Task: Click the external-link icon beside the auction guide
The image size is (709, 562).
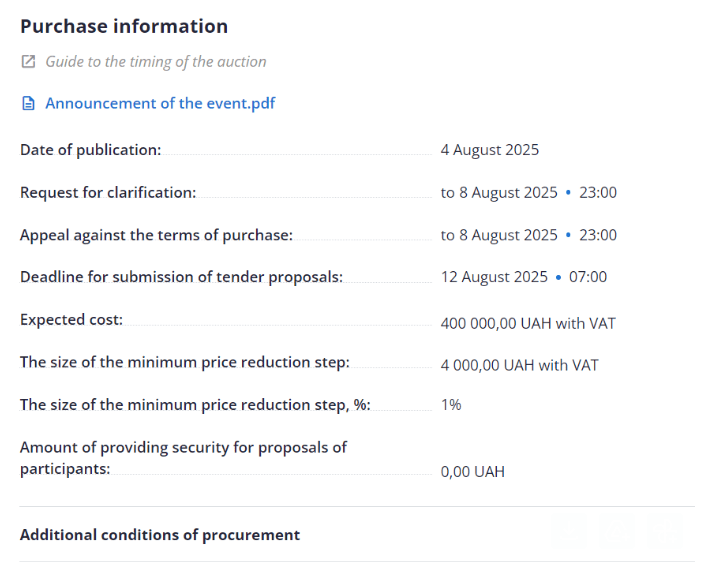Action: click(28, 62)
